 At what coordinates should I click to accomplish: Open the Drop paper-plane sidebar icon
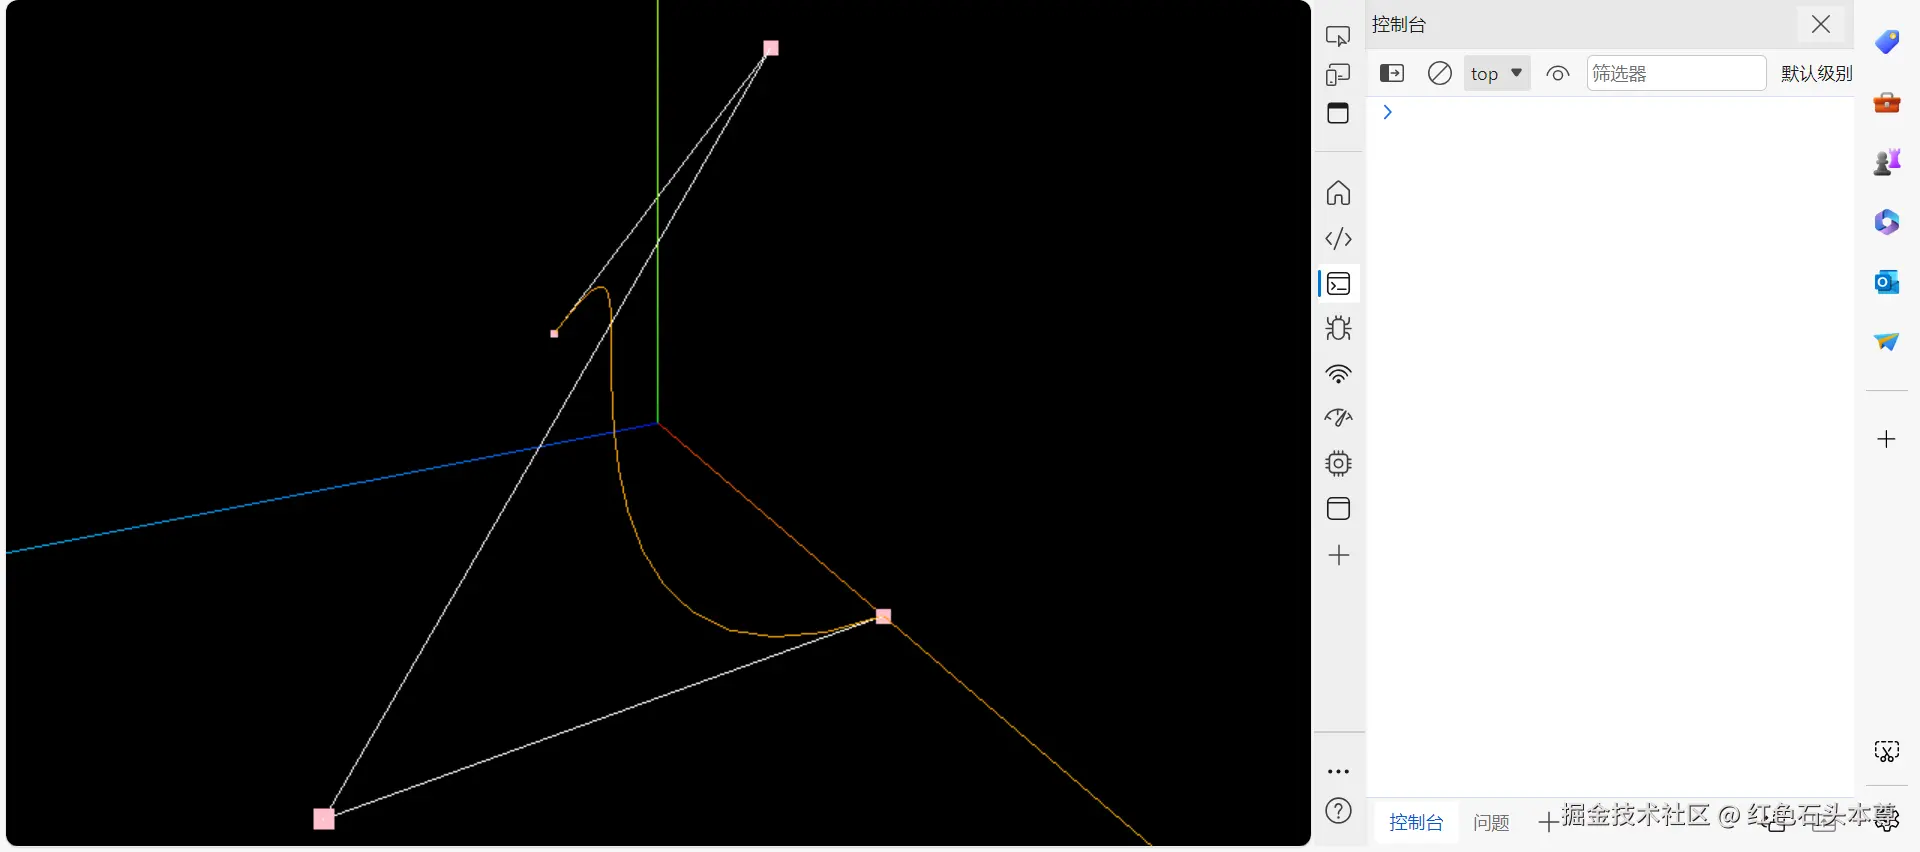point(1887,342)
